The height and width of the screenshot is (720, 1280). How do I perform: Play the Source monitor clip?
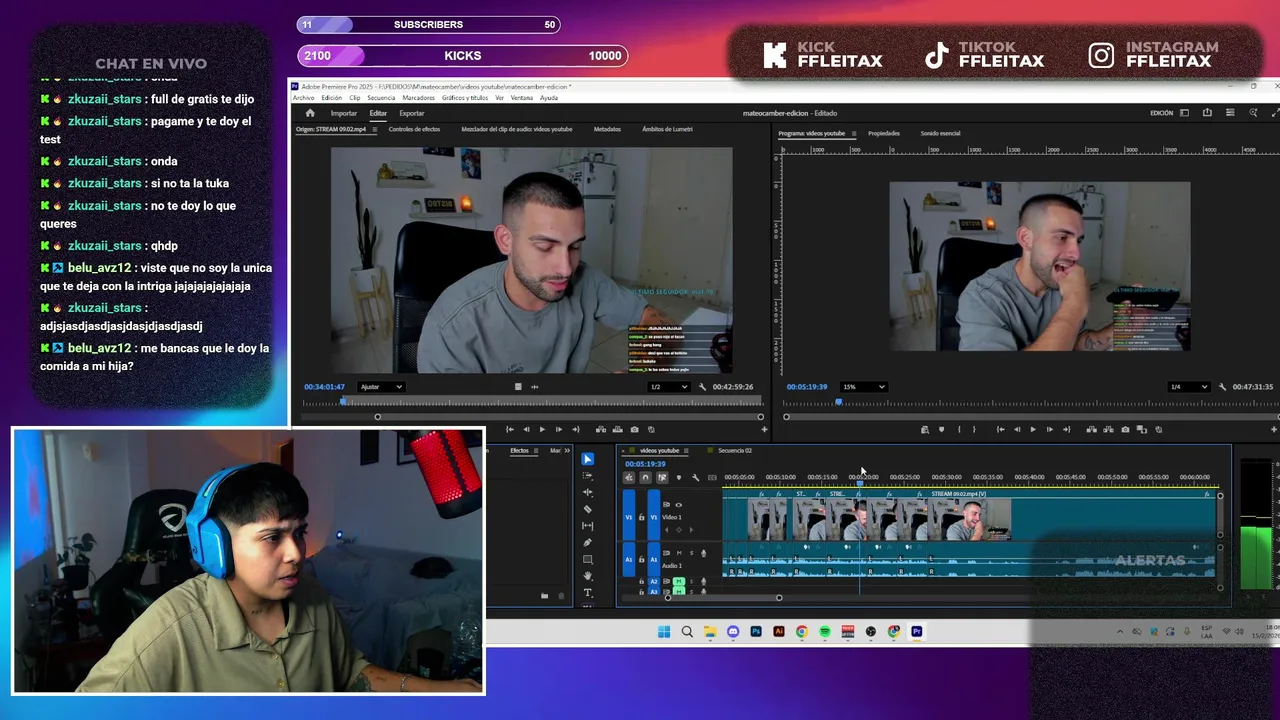point(543,430)
